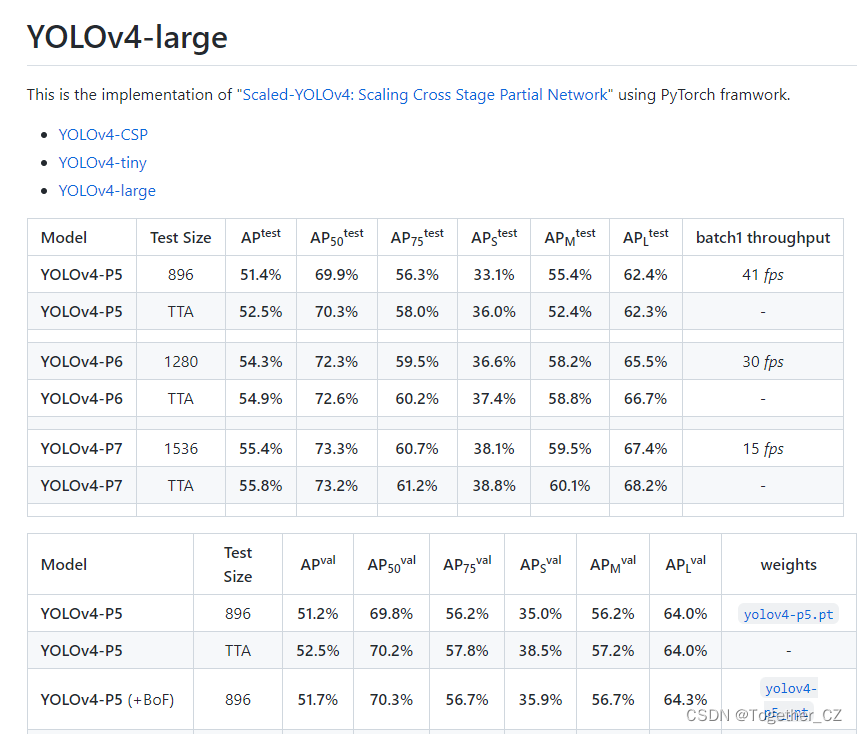Select the YOLOv4-large page heading
857x734 pixels.
(x=126, y=38)
